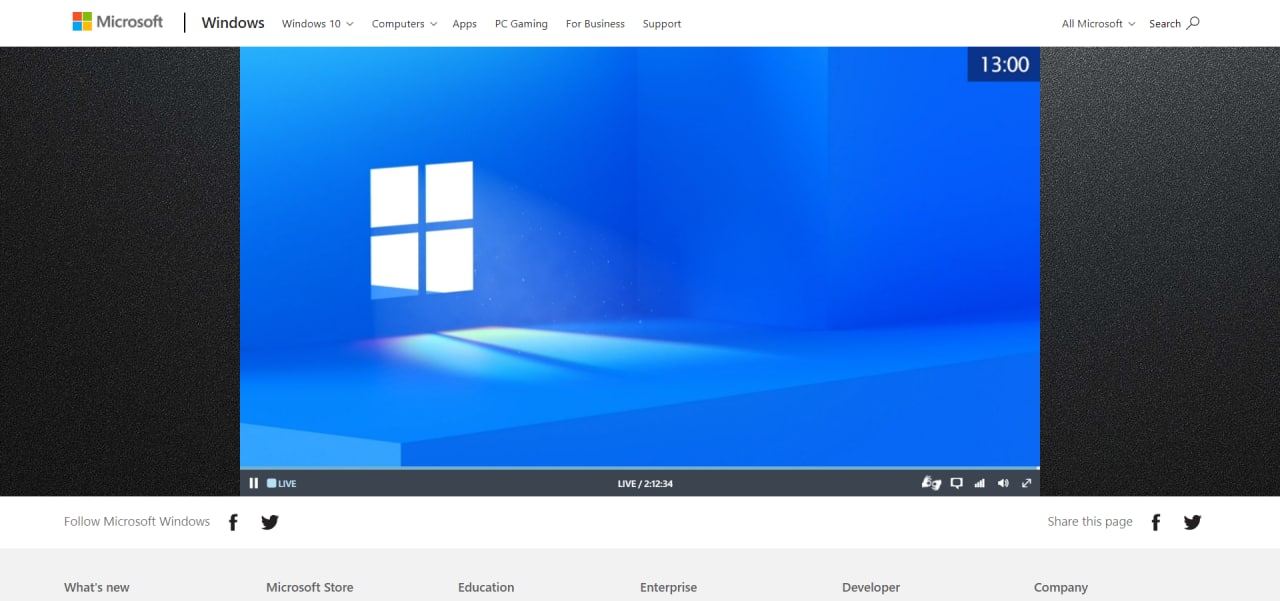Expand the All Microsoft dropdown
Viewport: 1280px width, 601px height.
[1098, 24]
